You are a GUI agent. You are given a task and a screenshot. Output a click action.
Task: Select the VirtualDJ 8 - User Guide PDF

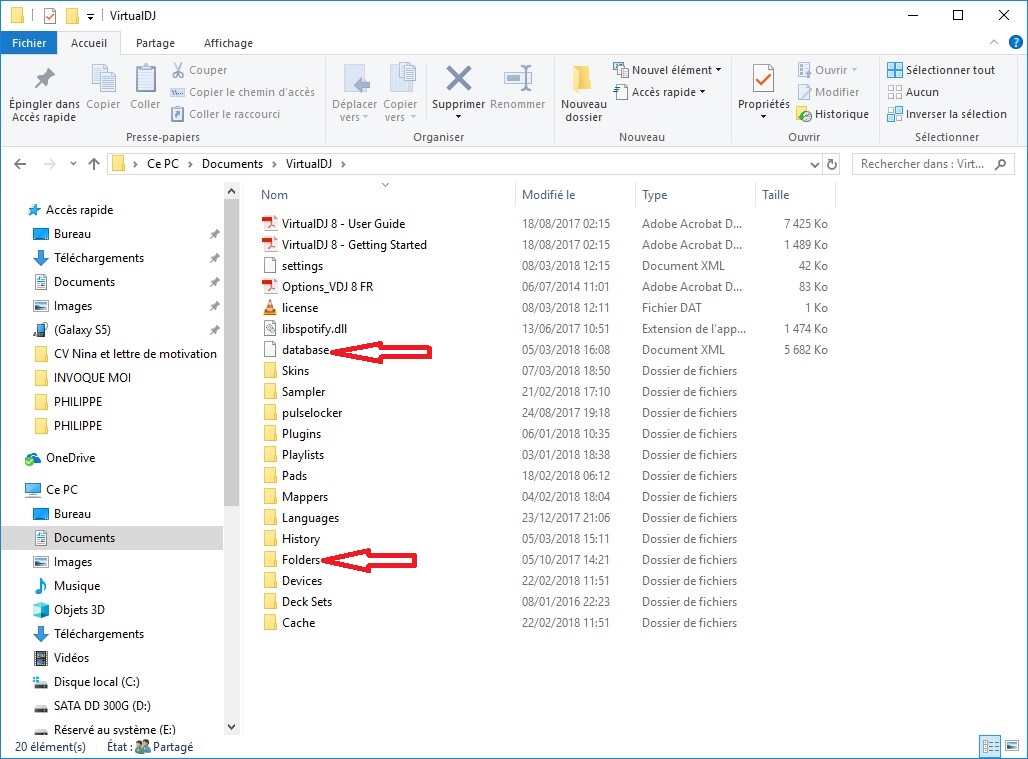344,224
